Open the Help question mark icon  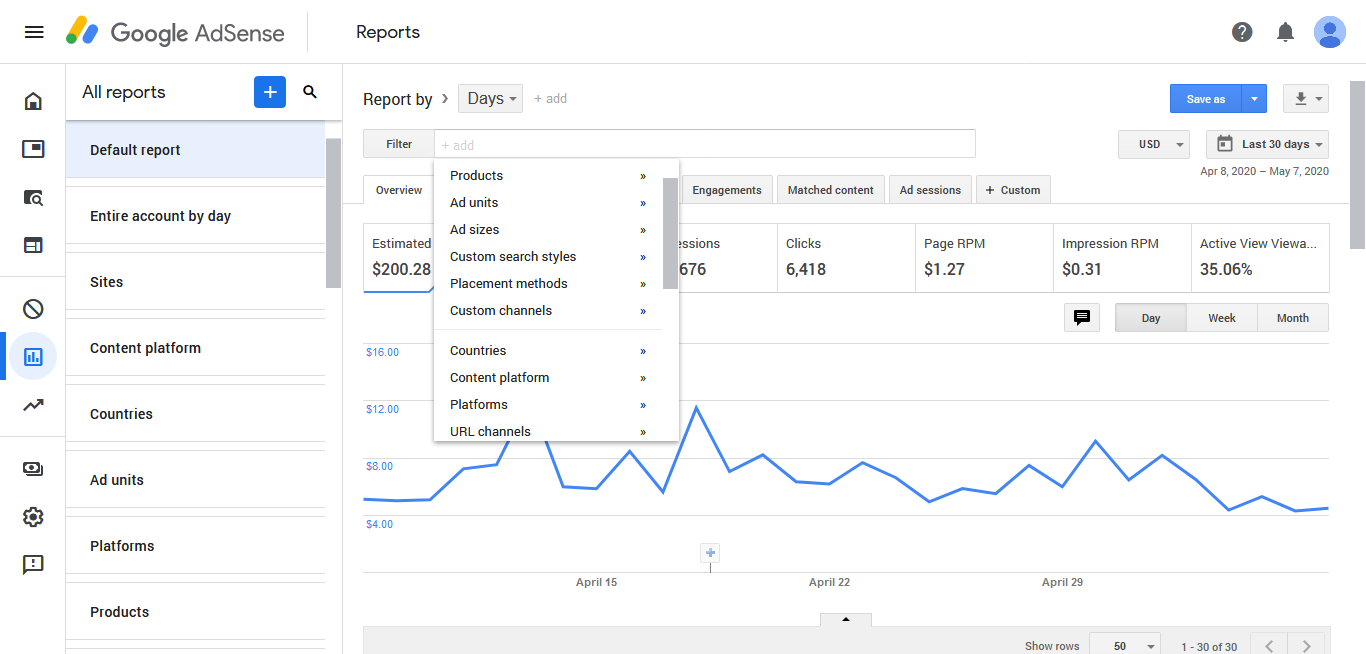(x=1242, y=32)
